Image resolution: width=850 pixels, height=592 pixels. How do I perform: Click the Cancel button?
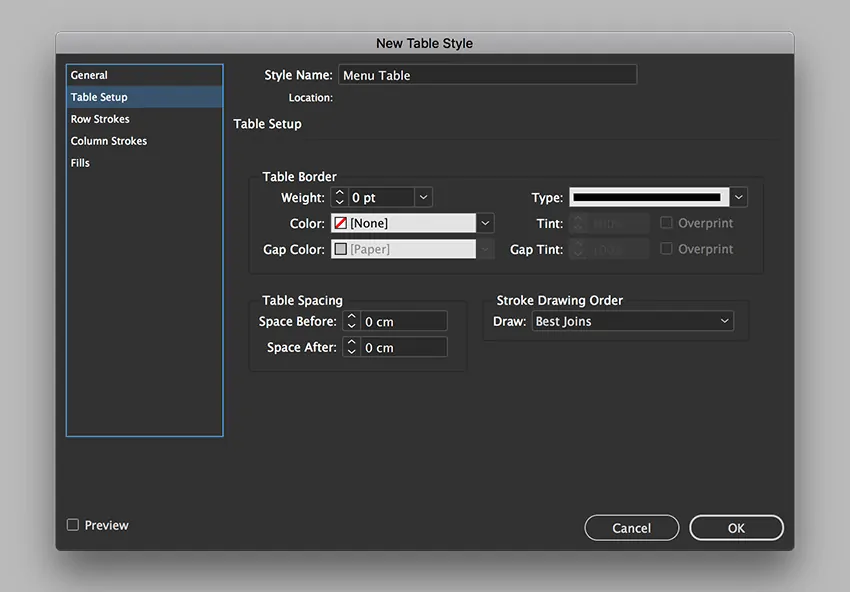pos(631,528)
